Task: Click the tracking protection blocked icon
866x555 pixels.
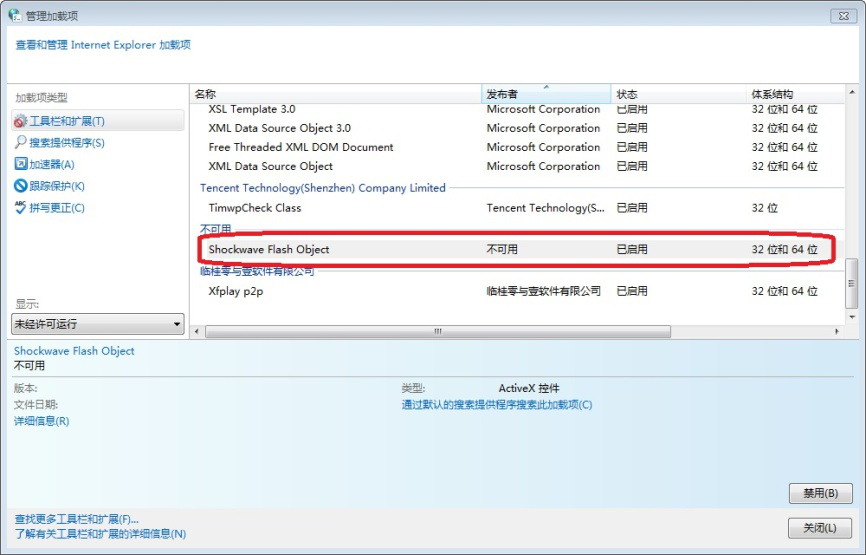Action: click(20, 186)
